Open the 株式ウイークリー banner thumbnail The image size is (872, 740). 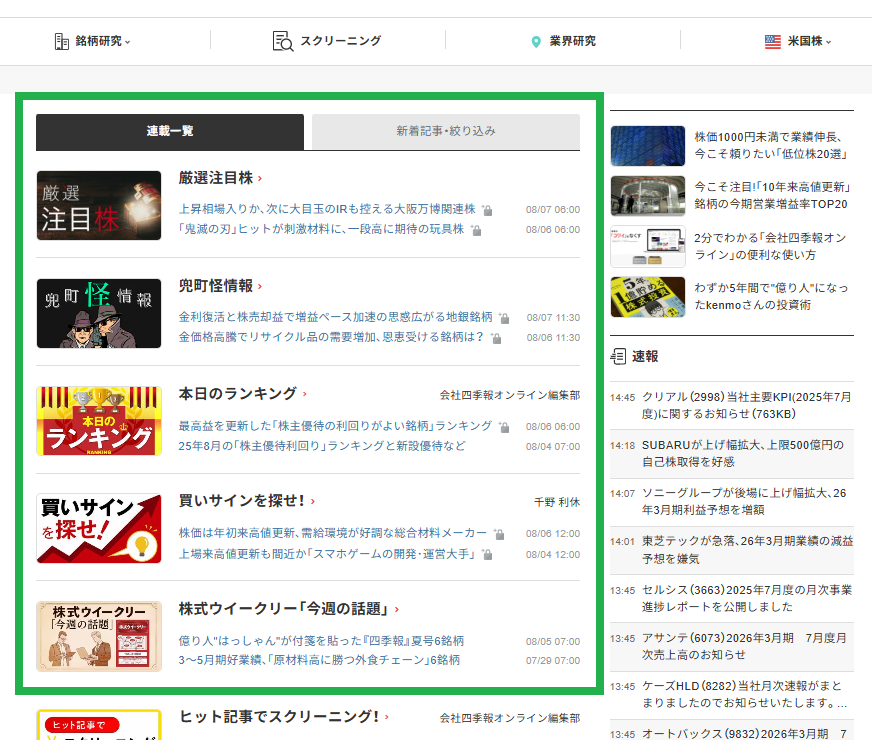click(x=99, y=636)
